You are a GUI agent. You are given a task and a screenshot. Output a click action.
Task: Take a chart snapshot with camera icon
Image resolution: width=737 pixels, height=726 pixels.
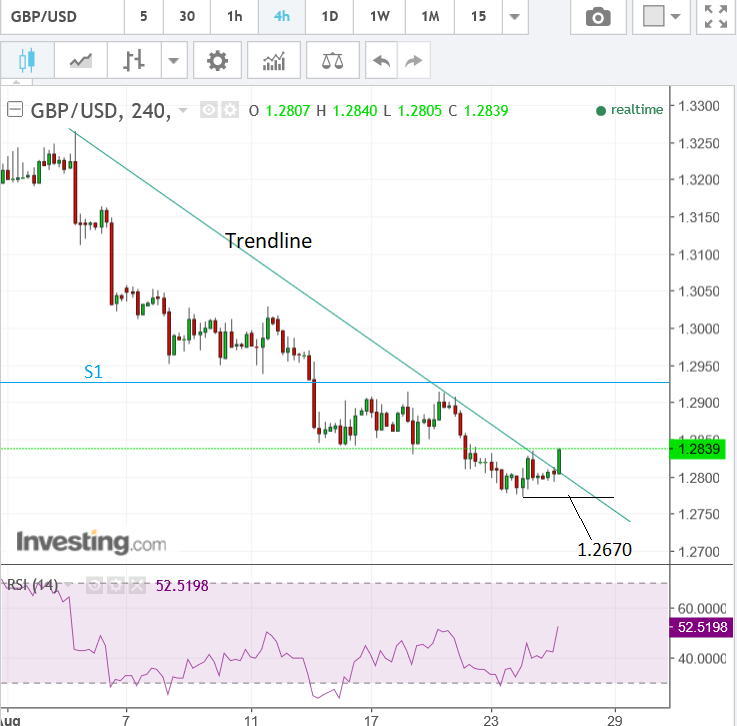point(598,17)
